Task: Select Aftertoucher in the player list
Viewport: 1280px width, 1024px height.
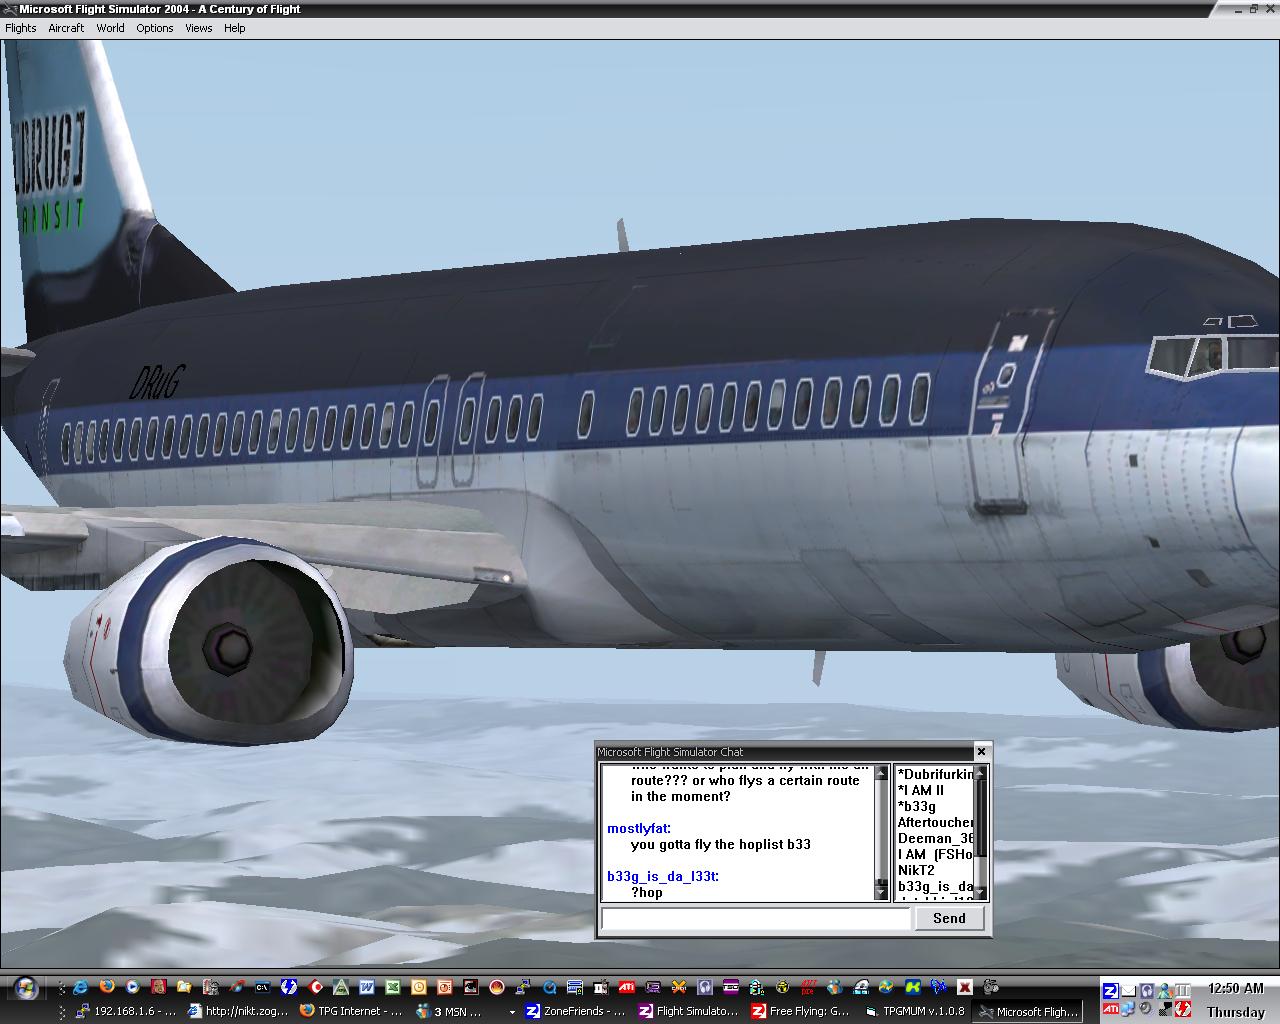Action: (934, 822)
